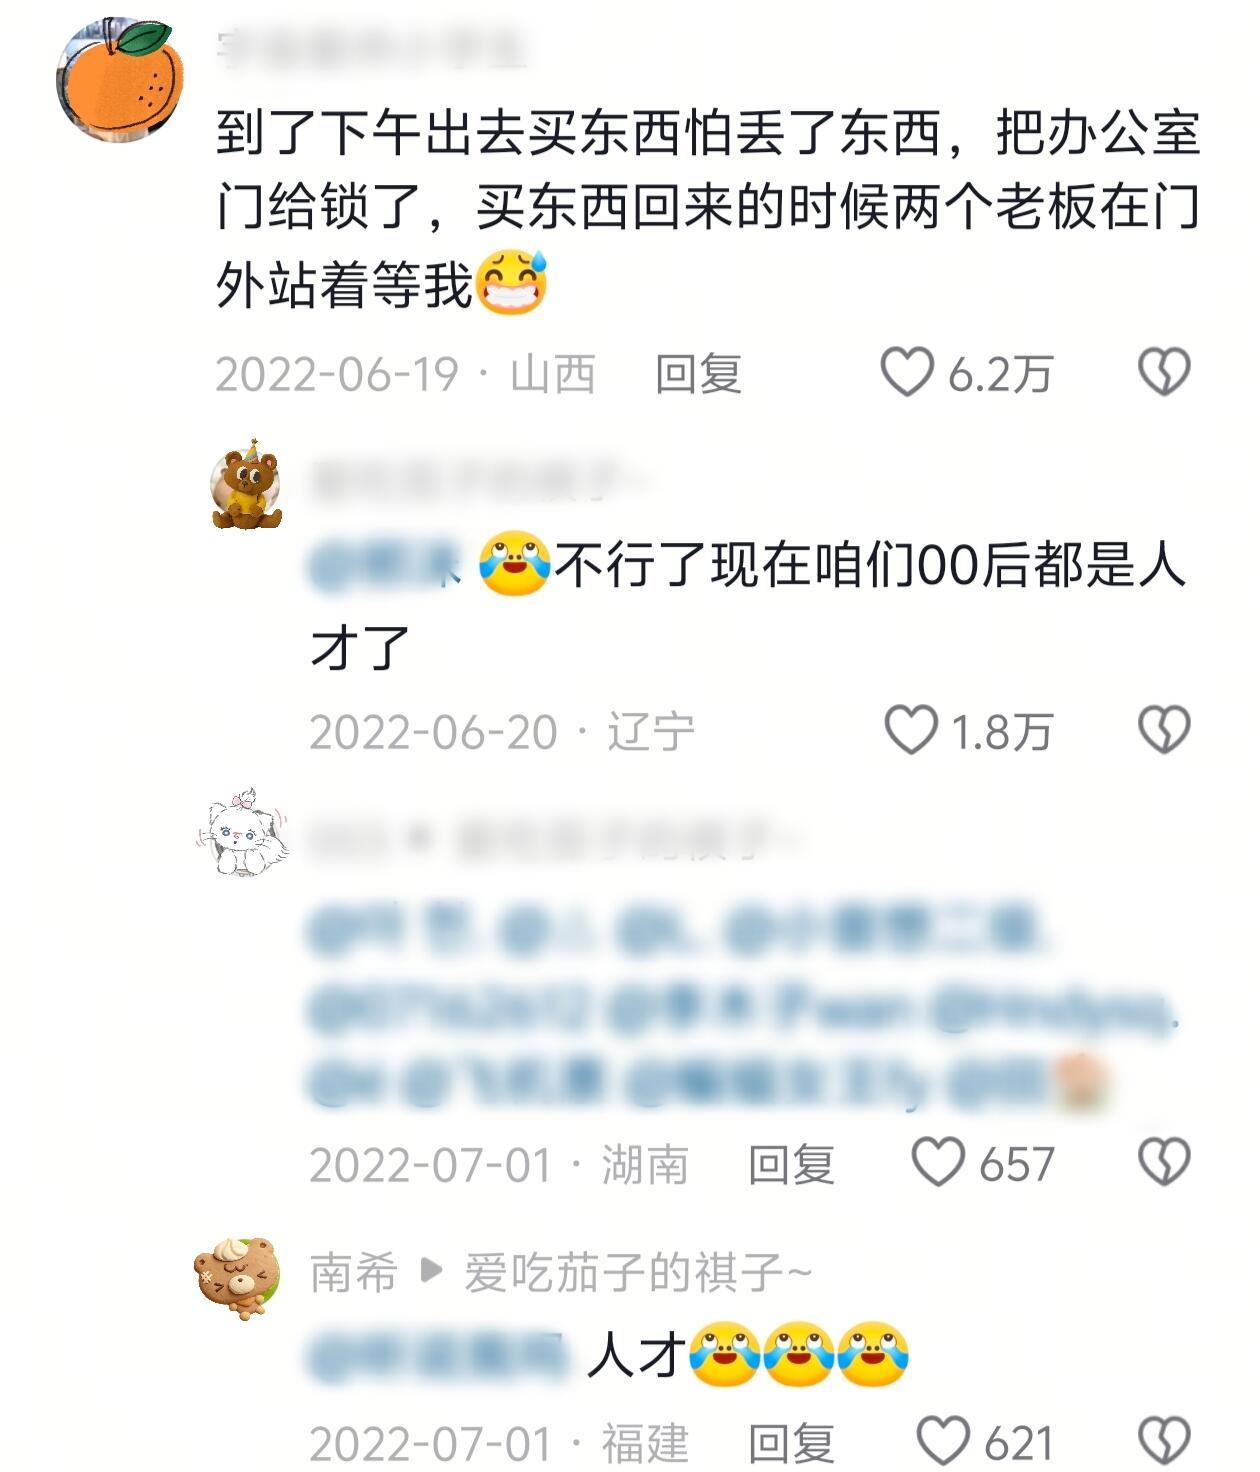Screen dimensions: 1260x1472
Task: Reply to the 2022-07-01 湖南 comment
Action: point(791,1165)
